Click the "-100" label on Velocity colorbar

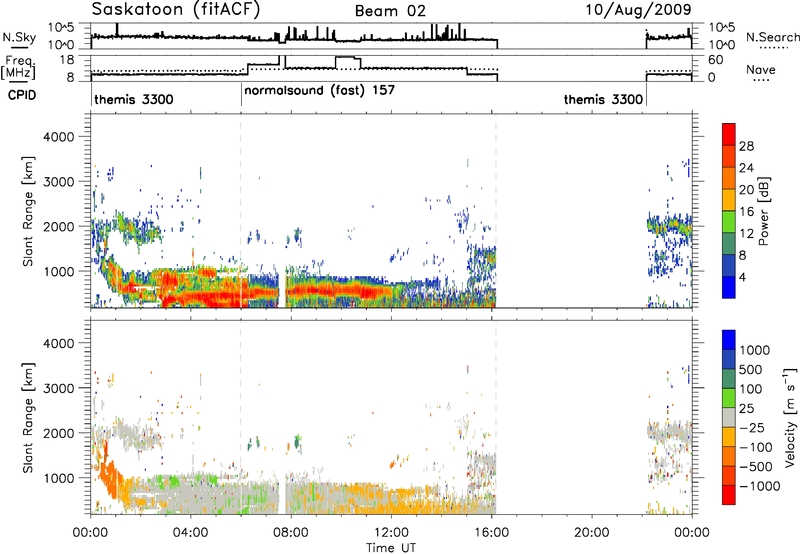click(755, 447)
